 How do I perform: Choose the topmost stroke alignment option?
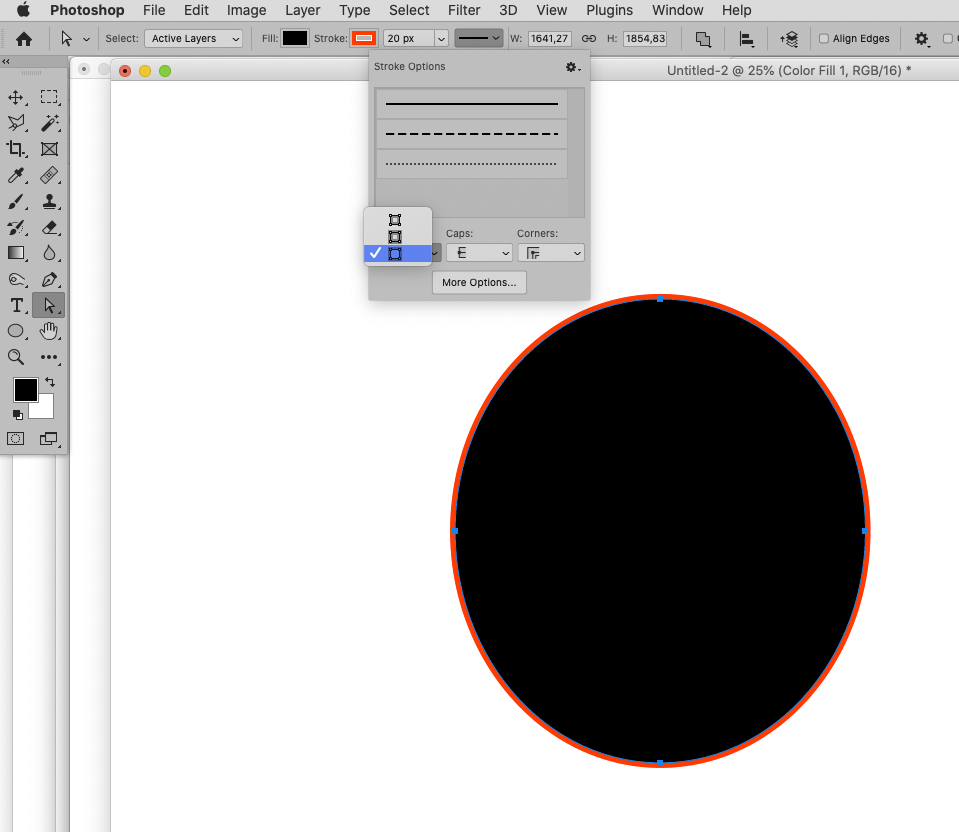(395, 221)
